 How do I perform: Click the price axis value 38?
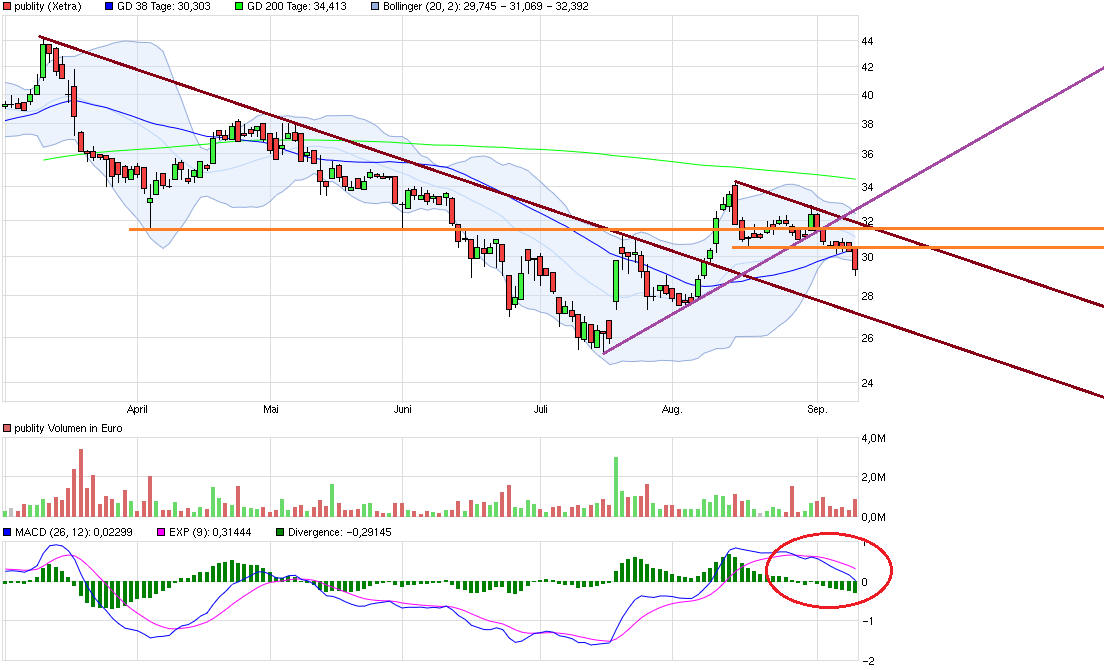coord(867,125)
